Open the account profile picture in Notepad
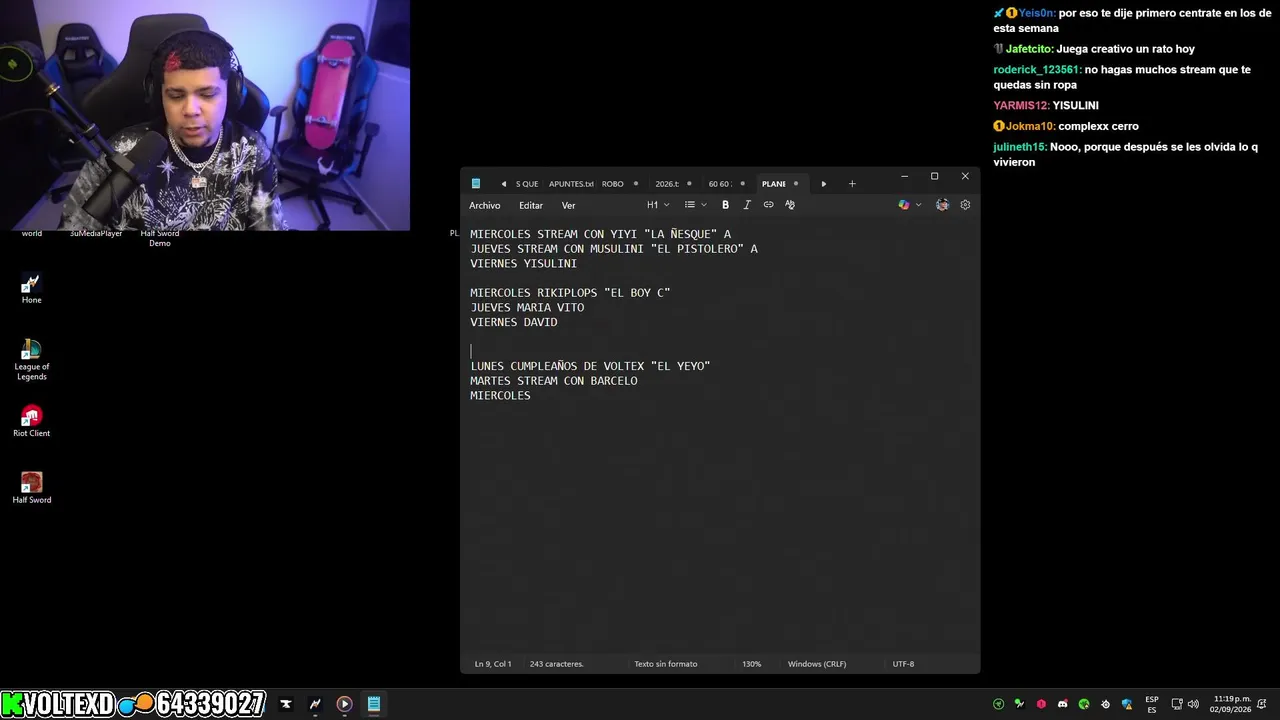Screen dimensions: 1280x720 [x=942, y=205]
